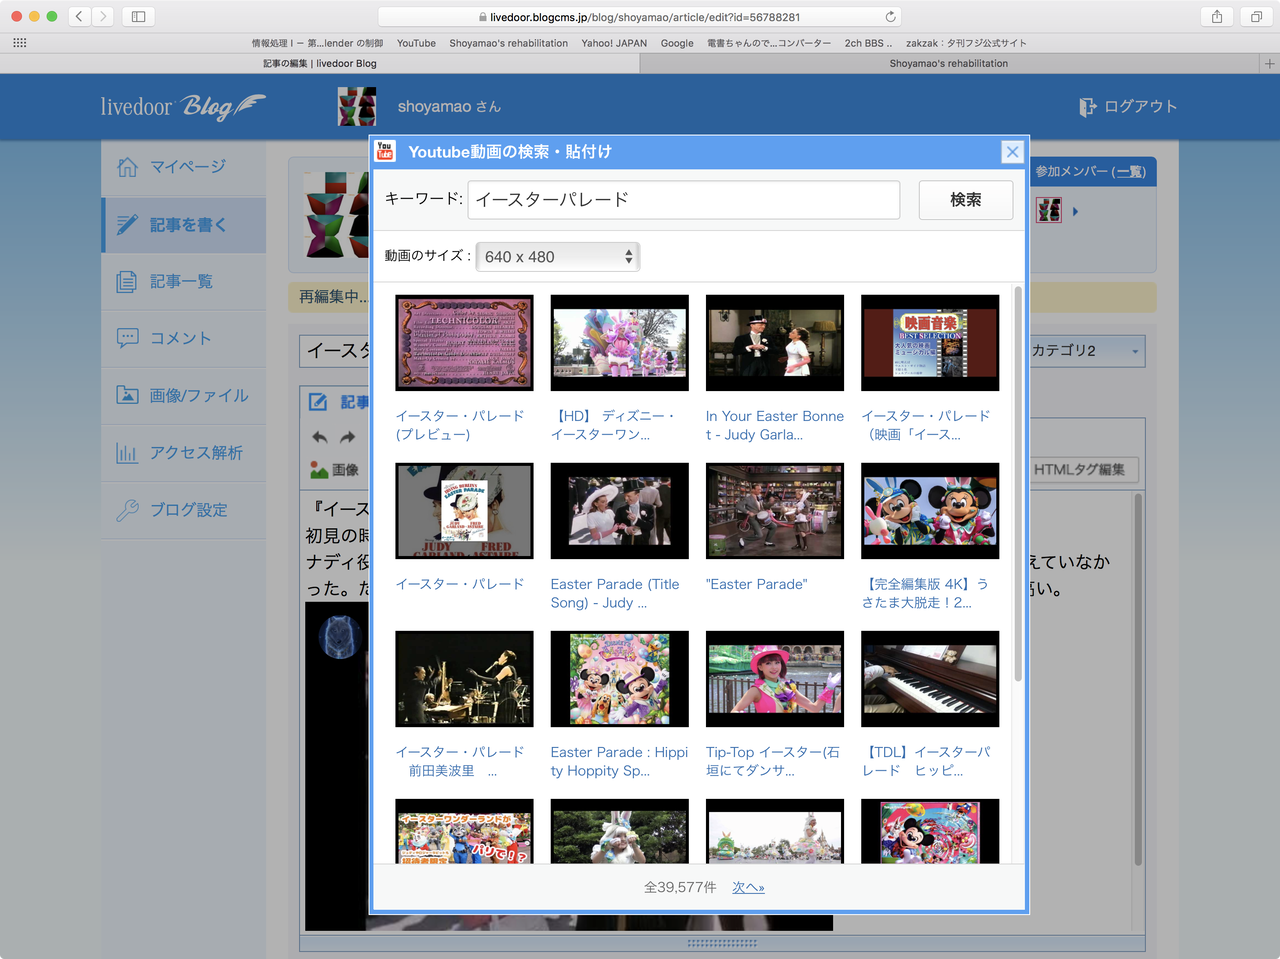Screen dimensions: 1280x959
Task: Select the 【完全編集版 4K】 Mickey Minnie thumbnail
Action: coord(930,511)
